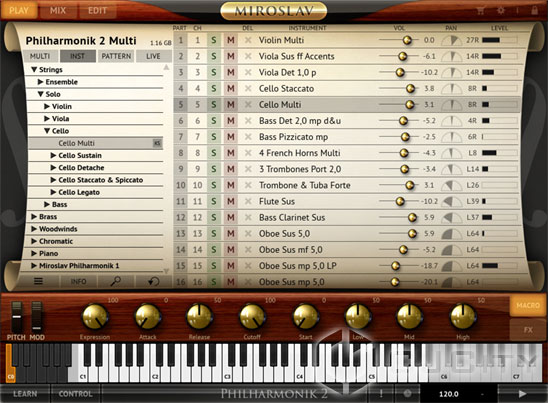The height and width of the screenshot is (403, 548).
Task: Expand Miroslav Philharmonik 1 category
Action: [x=34, y=265]
